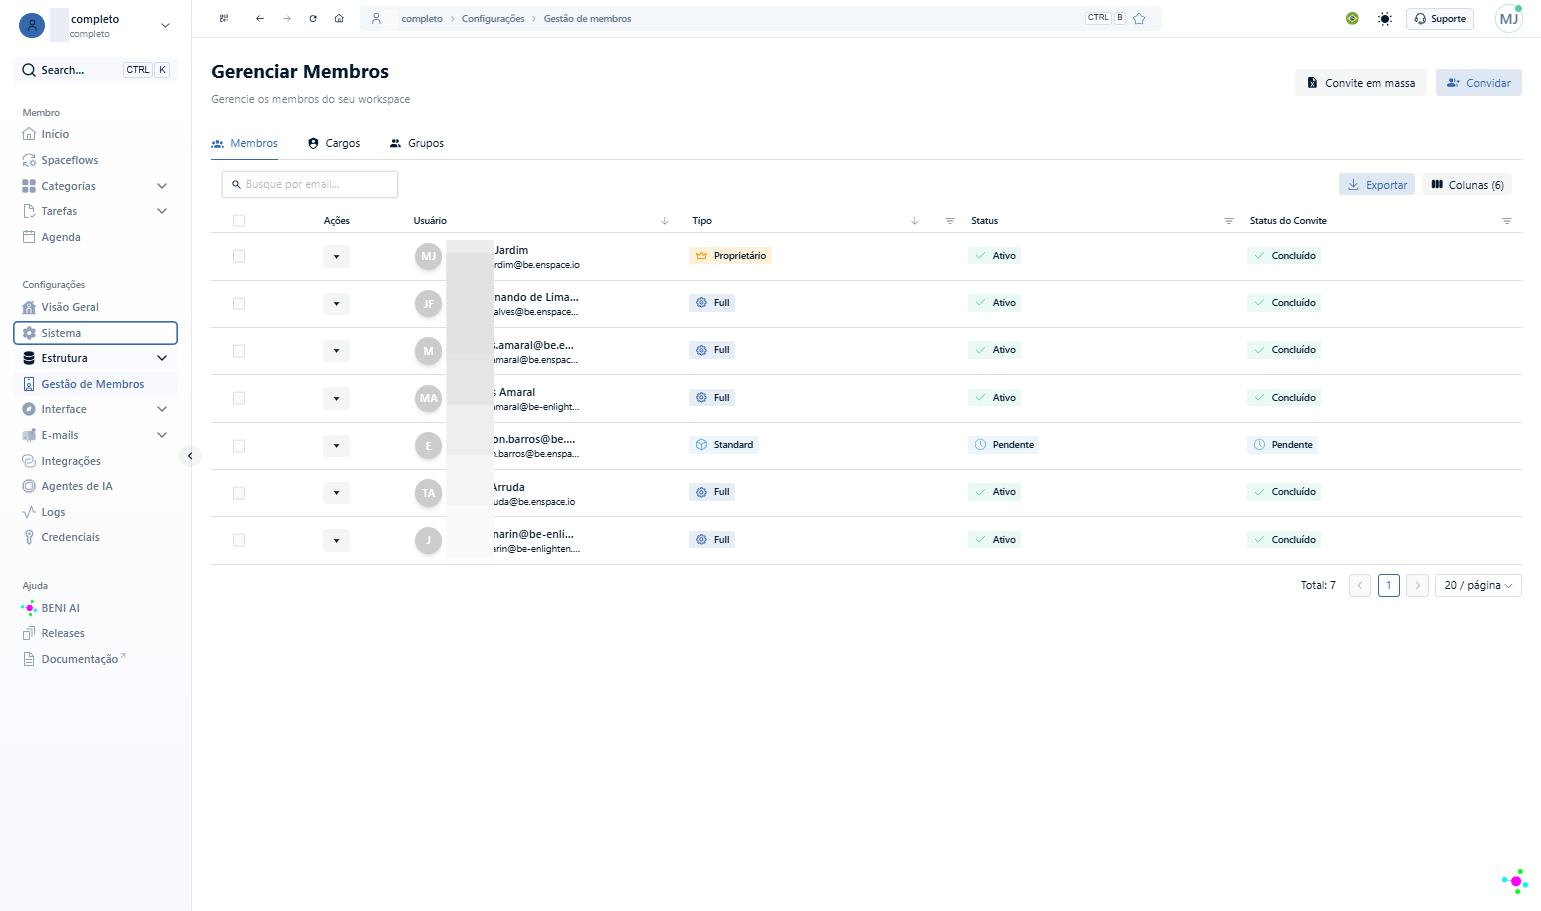Favorite this page with the star icon
Screen dimensions: 1541x911
tap(1139, 19)
